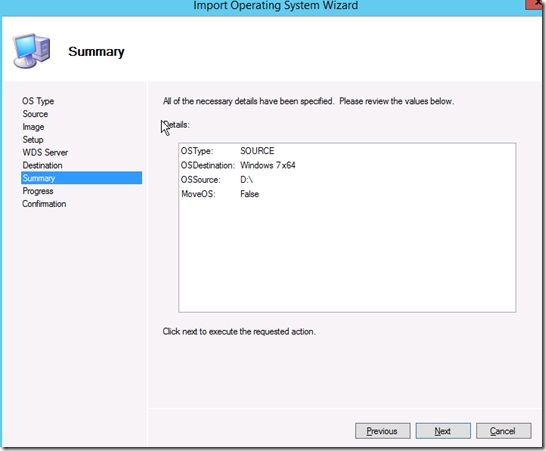Click the SOURCE value

pyautogui.click(x=257, y=151)
